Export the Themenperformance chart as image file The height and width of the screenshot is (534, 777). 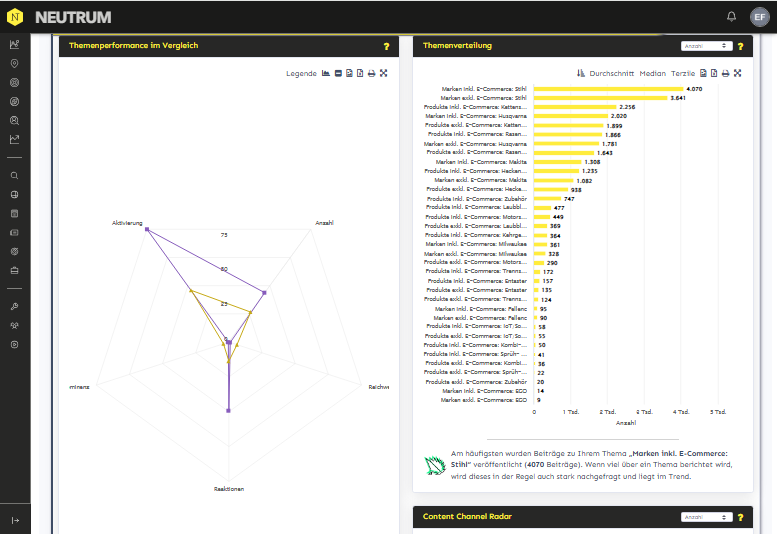(349, 73)
